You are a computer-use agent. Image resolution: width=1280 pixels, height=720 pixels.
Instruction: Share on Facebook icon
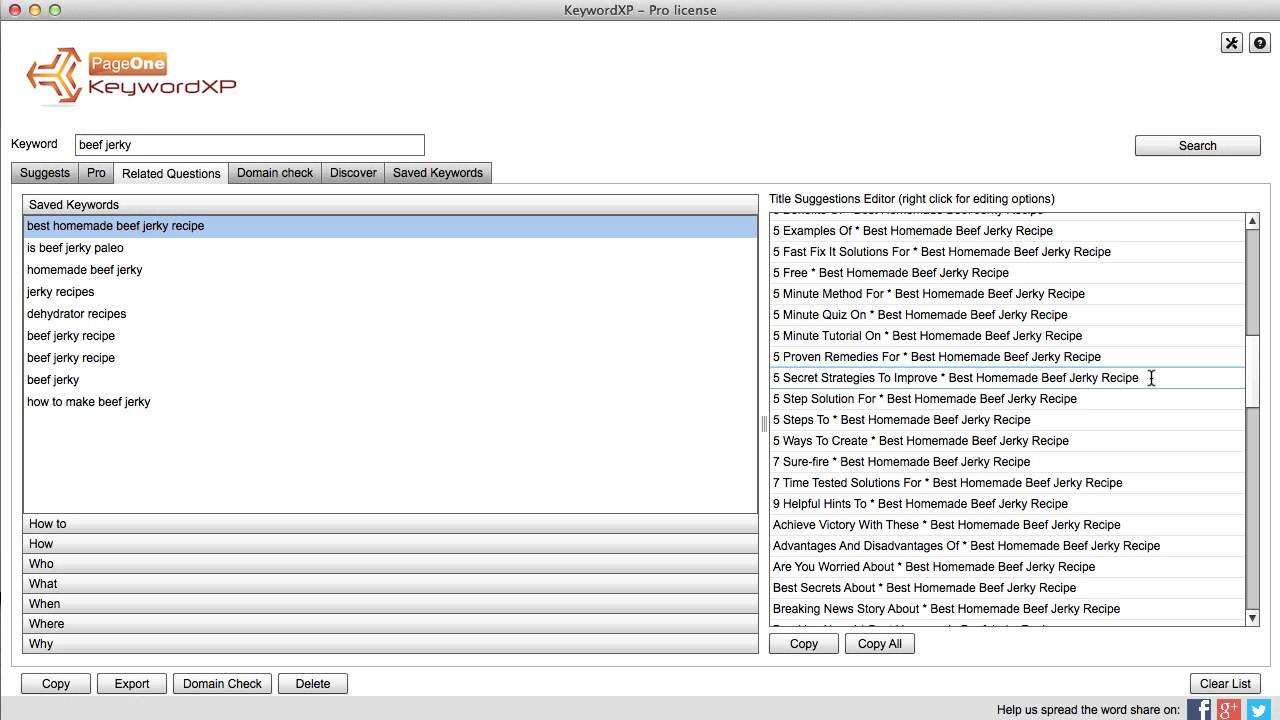[1198, 710]
